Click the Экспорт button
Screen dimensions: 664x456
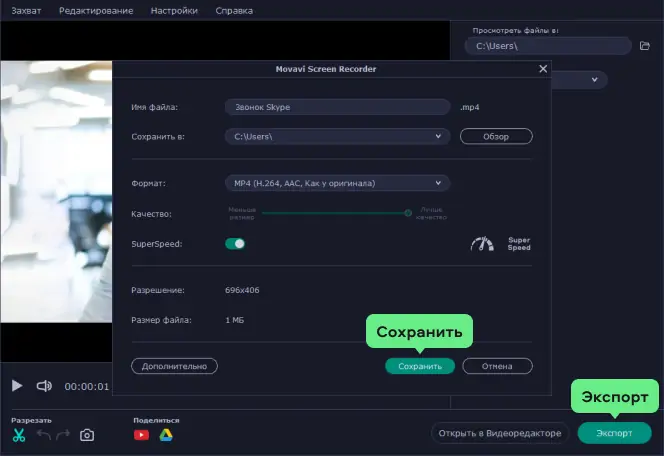pyautogui.click(x=614, y=433)
